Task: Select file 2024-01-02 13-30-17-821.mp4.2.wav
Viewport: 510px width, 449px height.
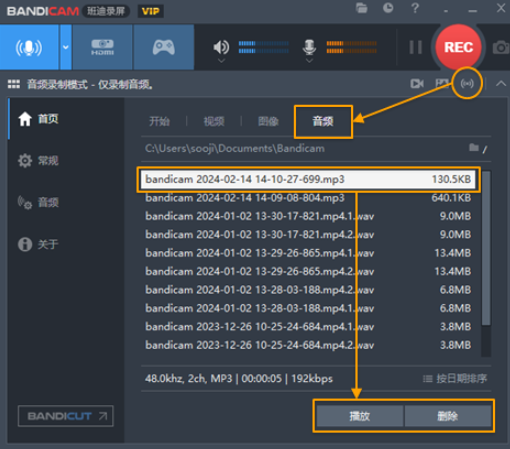Action: point(308,235)
